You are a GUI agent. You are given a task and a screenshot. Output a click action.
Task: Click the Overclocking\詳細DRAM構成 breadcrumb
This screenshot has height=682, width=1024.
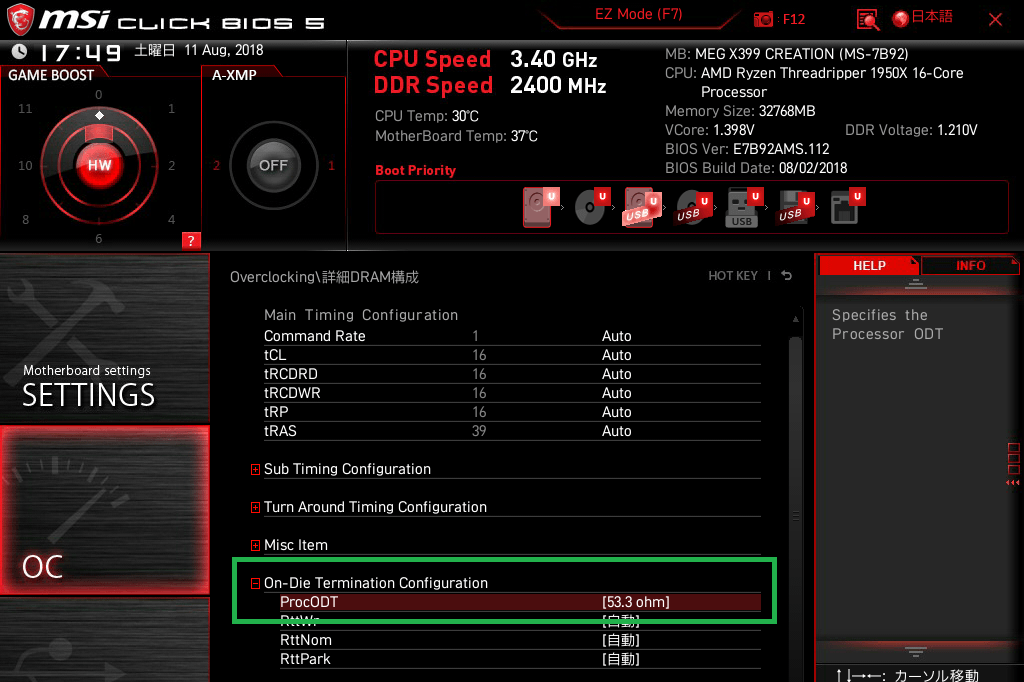pyautogui.click(x=324, y=277)
